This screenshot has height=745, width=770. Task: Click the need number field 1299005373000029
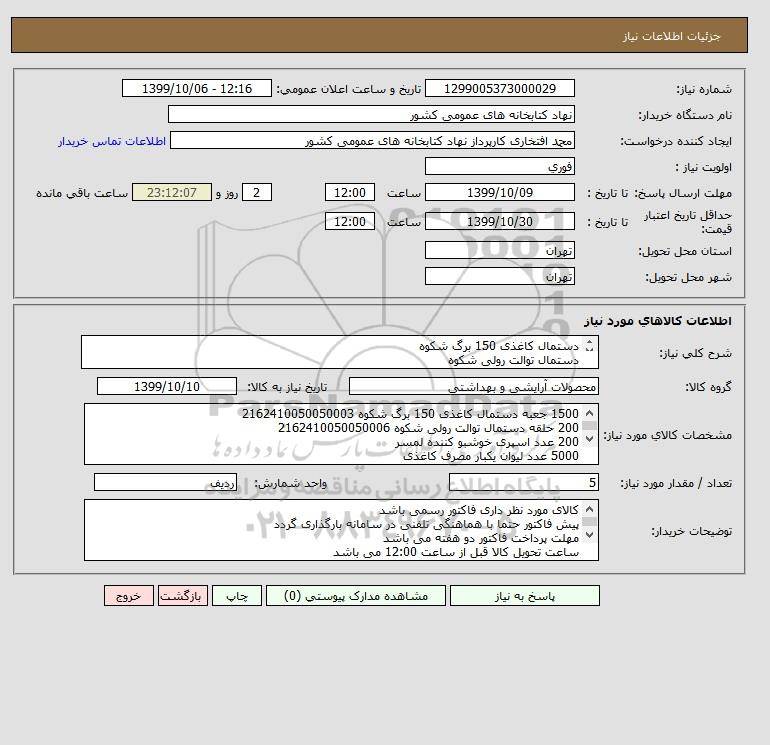point(499,88)
